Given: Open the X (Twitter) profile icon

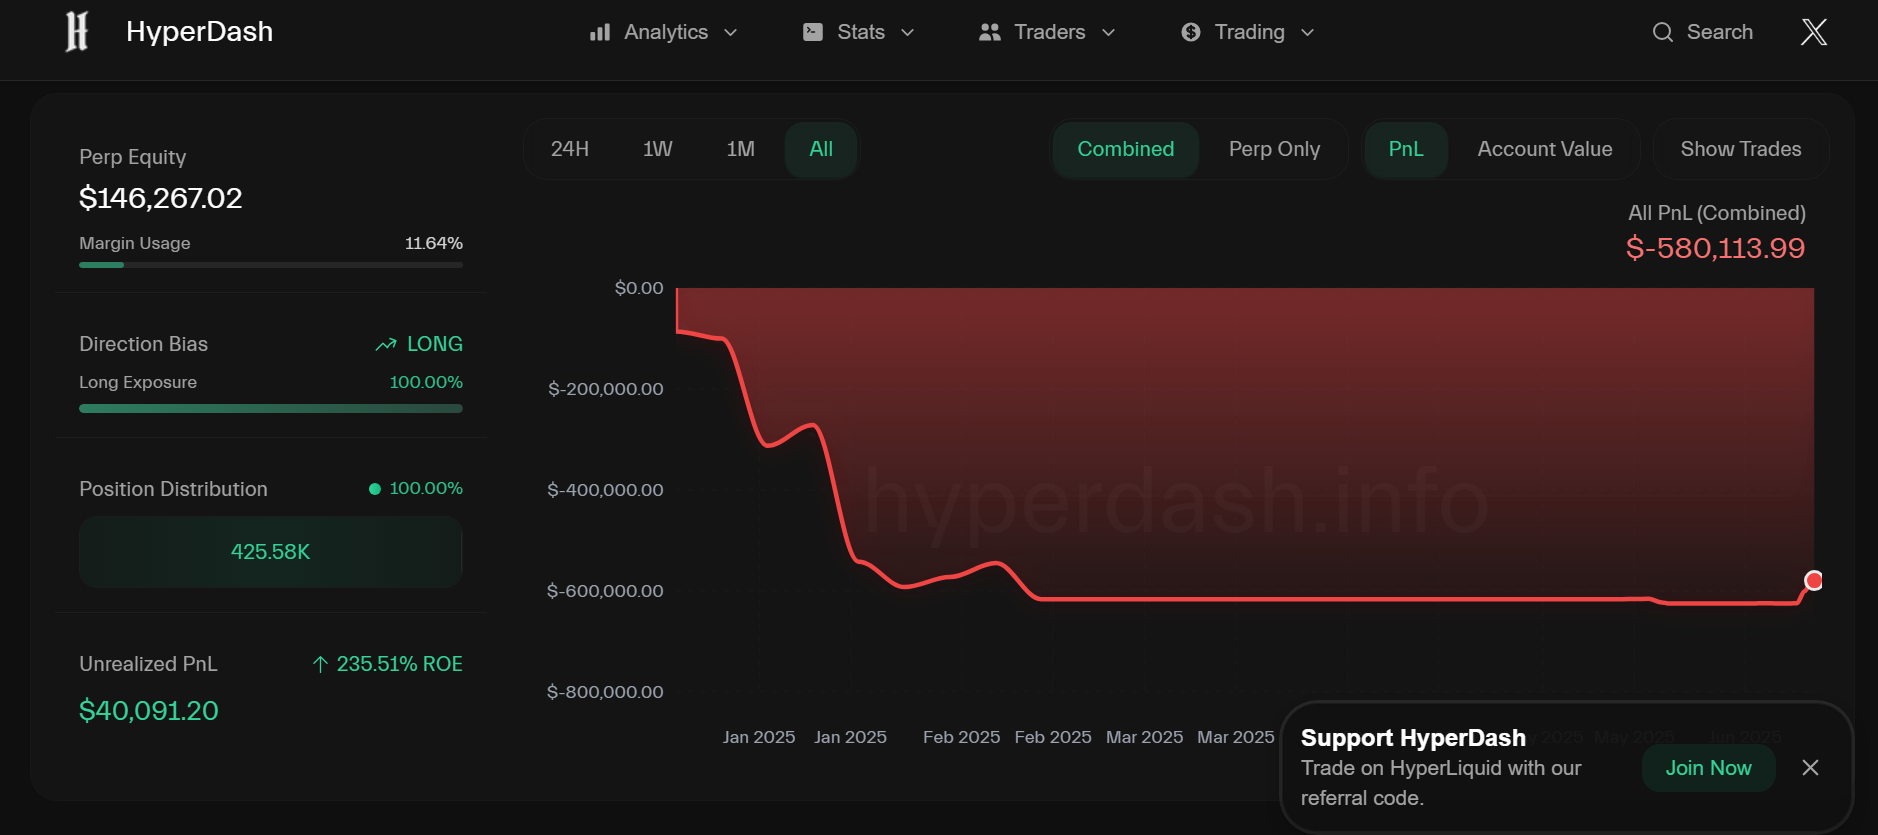Looking at the screenshot, I should click(x=1814, y=32).
